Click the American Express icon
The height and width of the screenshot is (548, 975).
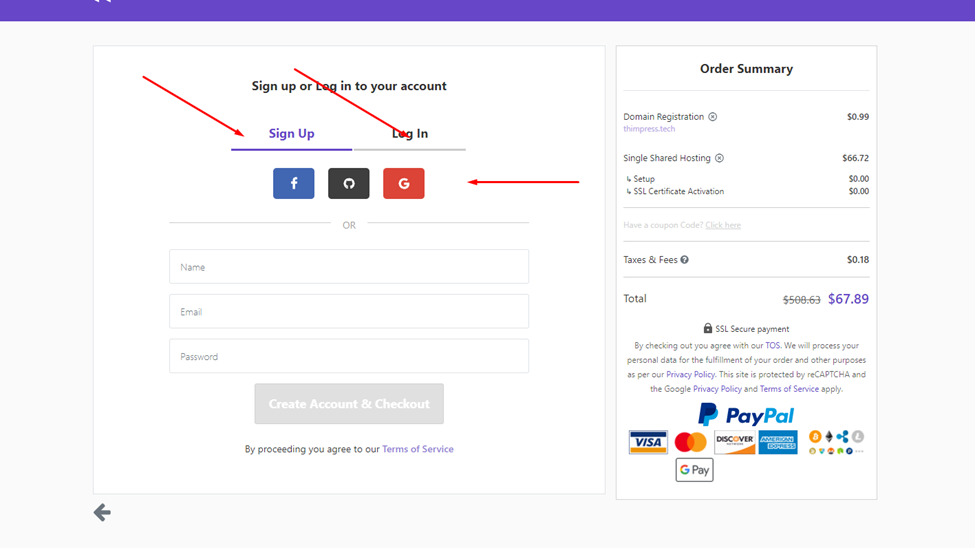tap(778, 442)
